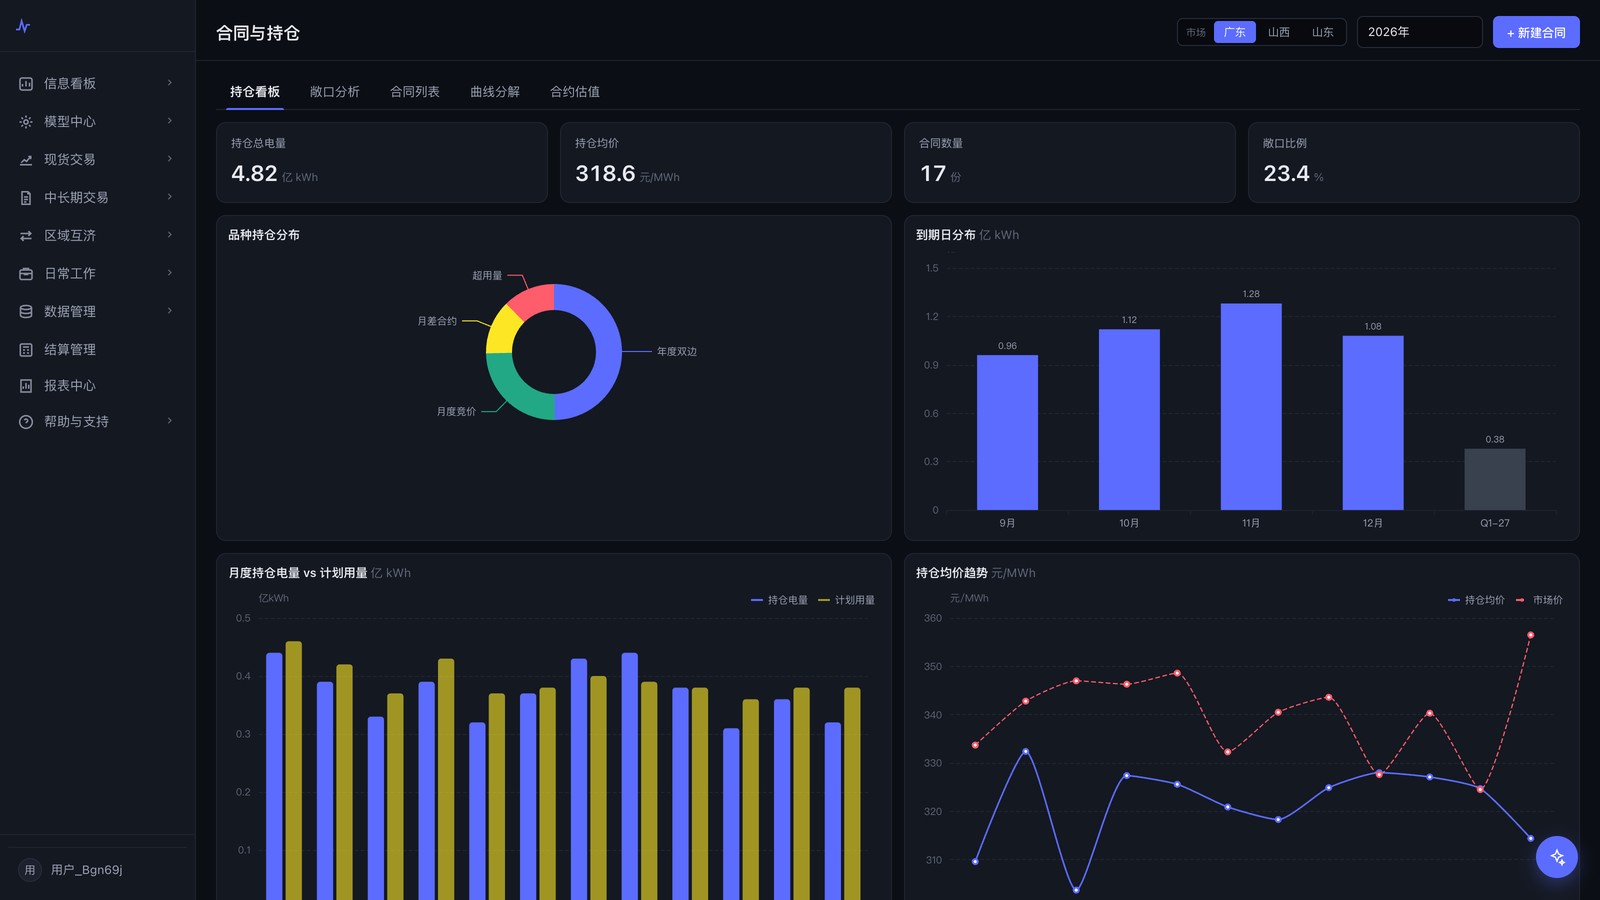Click the 区域互济 exchange arrows icon
The image size is (1600, 900).
26,236
